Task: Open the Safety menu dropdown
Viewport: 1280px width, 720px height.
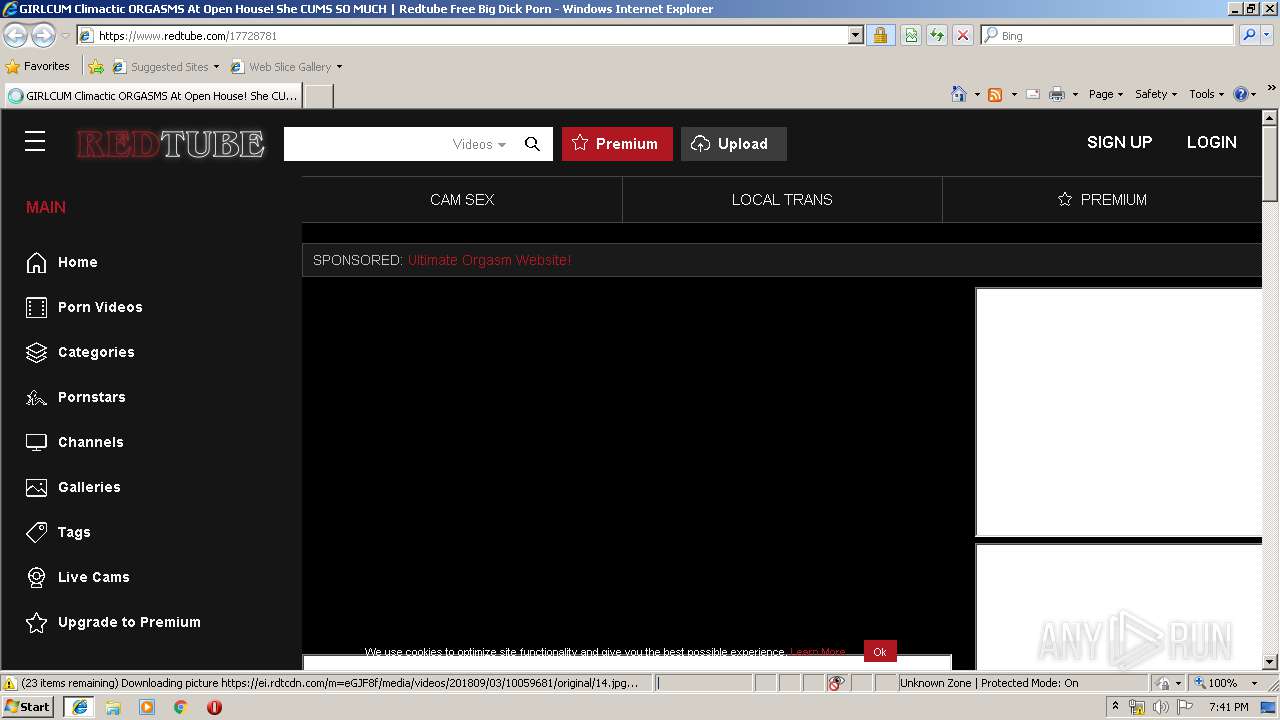Action: tap(1156, 94)
